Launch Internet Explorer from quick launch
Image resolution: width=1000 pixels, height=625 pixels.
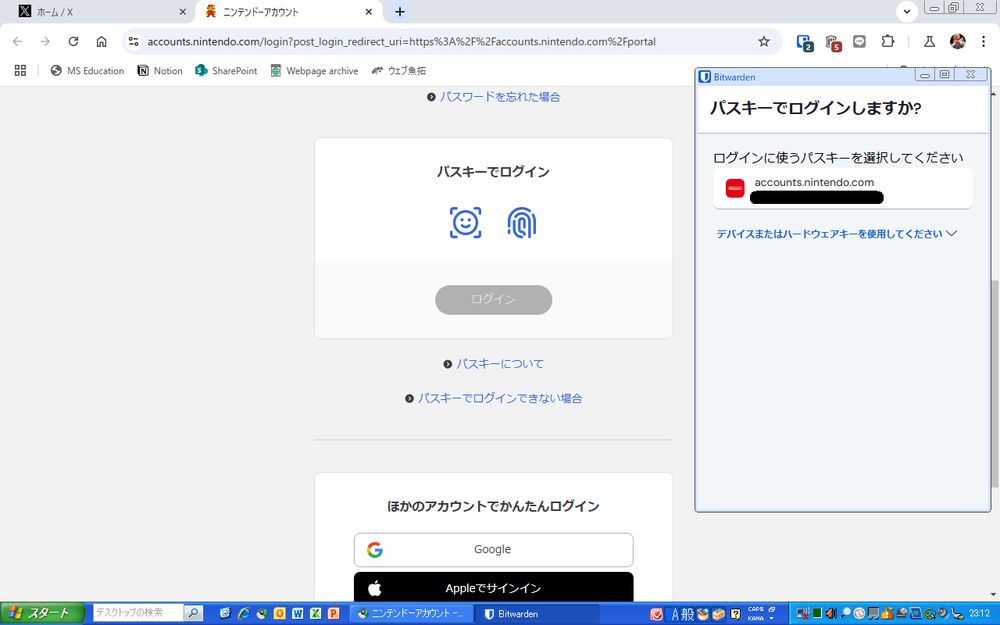(244, 614)
